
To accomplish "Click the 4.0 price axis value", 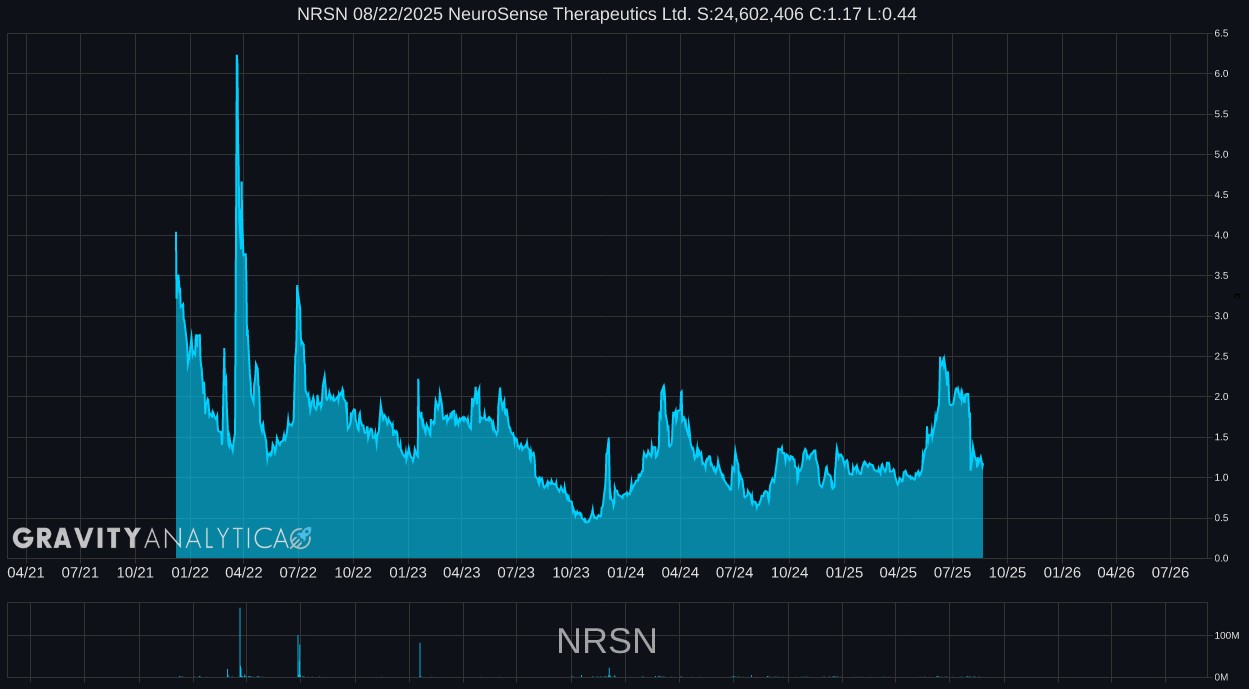I will (1221, 235).
